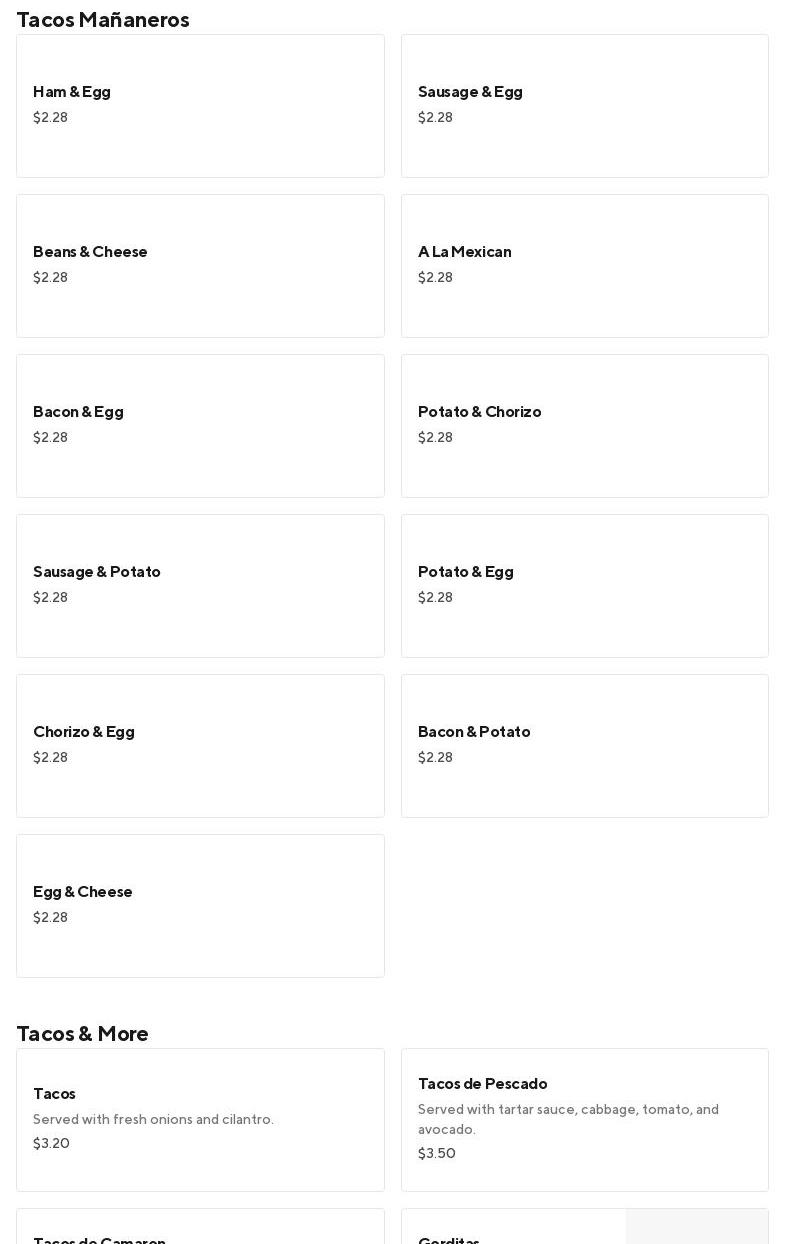The width and height of the screenshot is (785, 1244).
Task: Click the $3.50 price under Tacos de Pescado
Action: 437,1153
